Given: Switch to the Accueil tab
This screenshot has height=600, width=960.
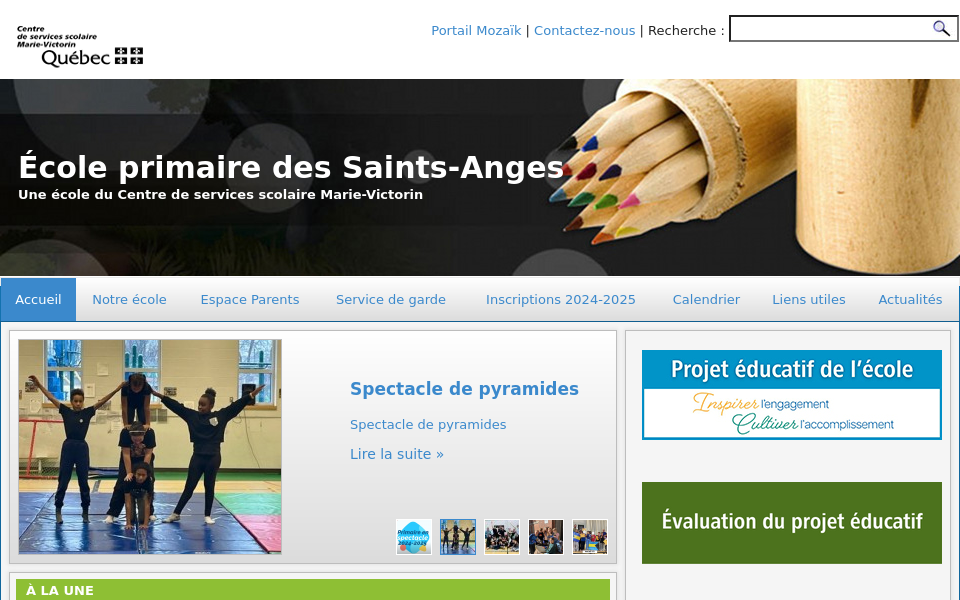Looking at the screenshot, I should point(38,299).
